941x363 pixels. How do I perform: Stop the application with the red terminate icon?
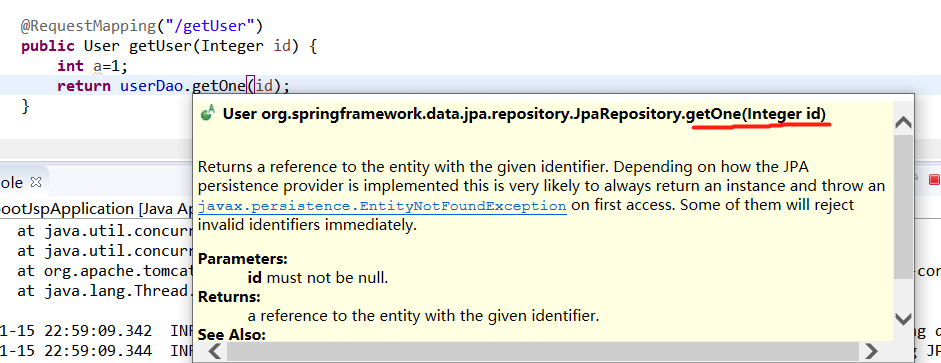pos(934,179)
